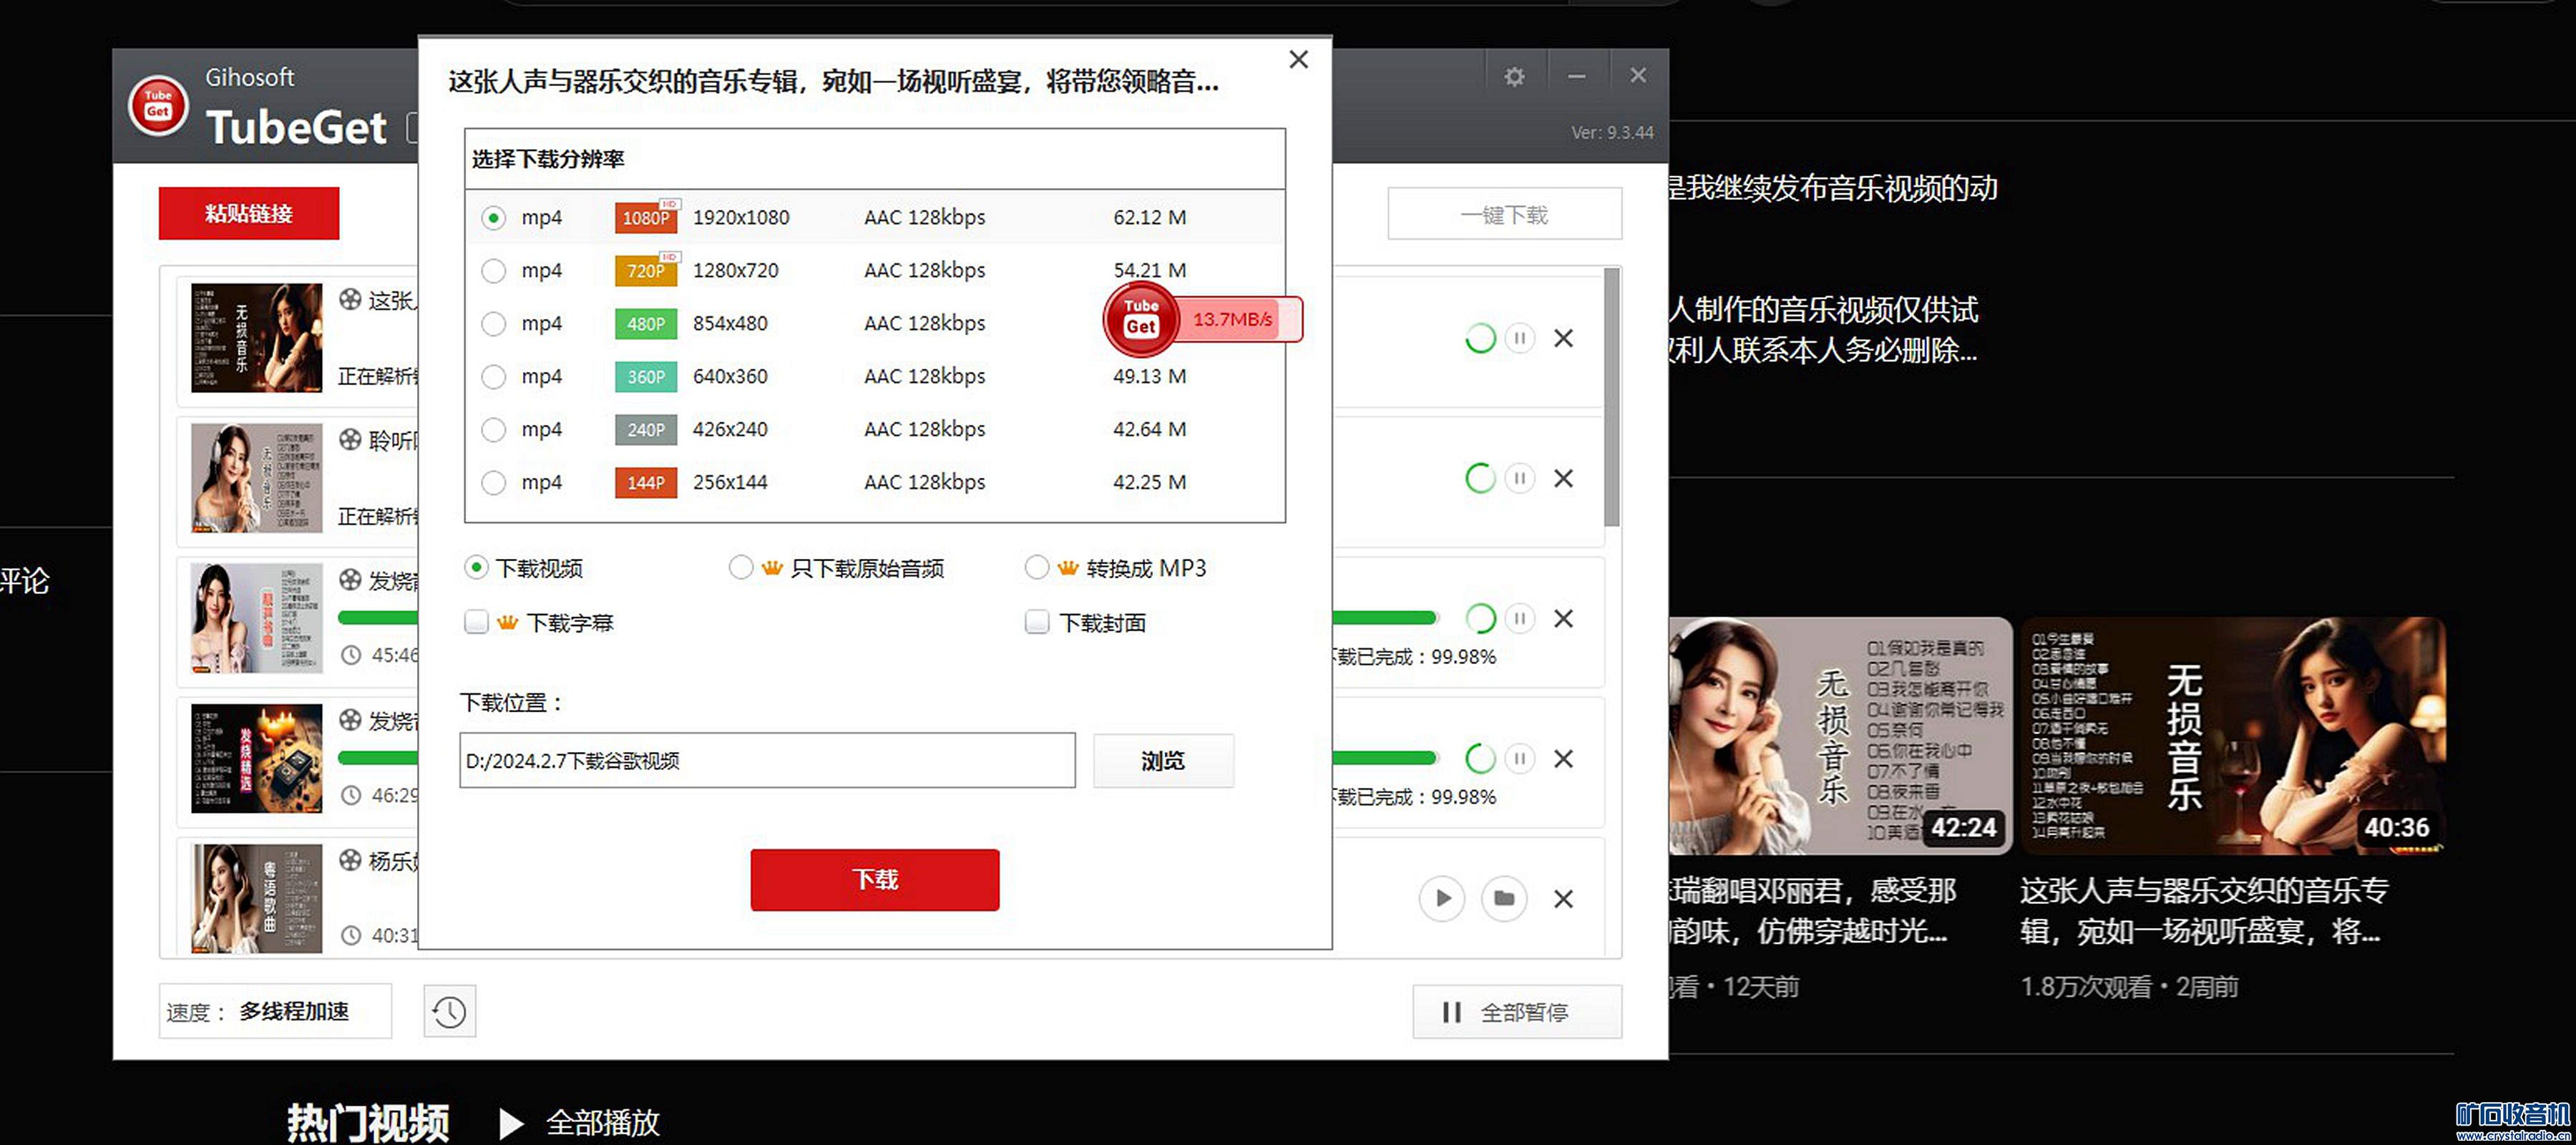The image size is (2576, 1145).
Task: Click the download location path field
Action: 767,761
